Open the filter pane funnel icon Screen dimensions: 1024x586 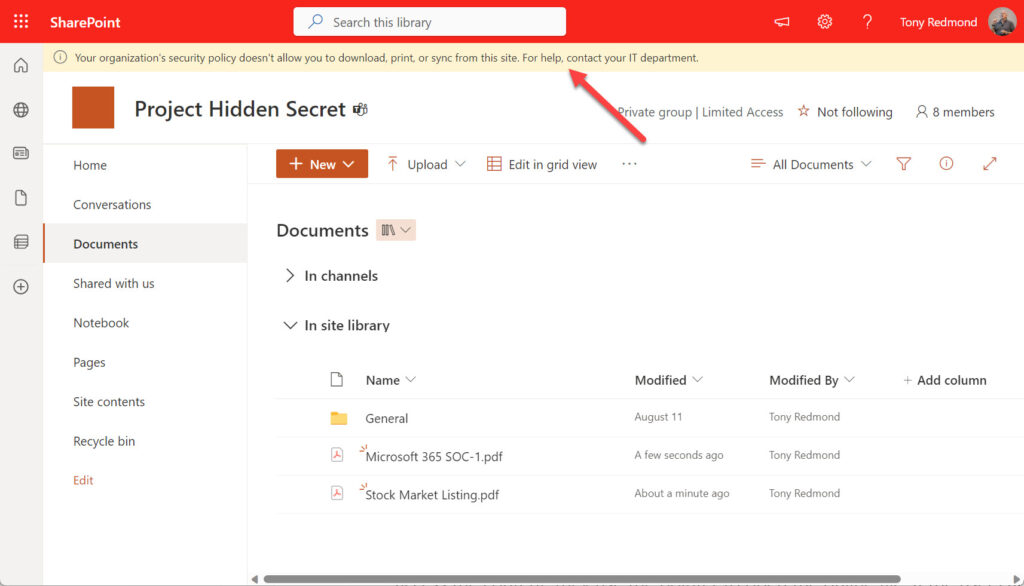point(903,164)
